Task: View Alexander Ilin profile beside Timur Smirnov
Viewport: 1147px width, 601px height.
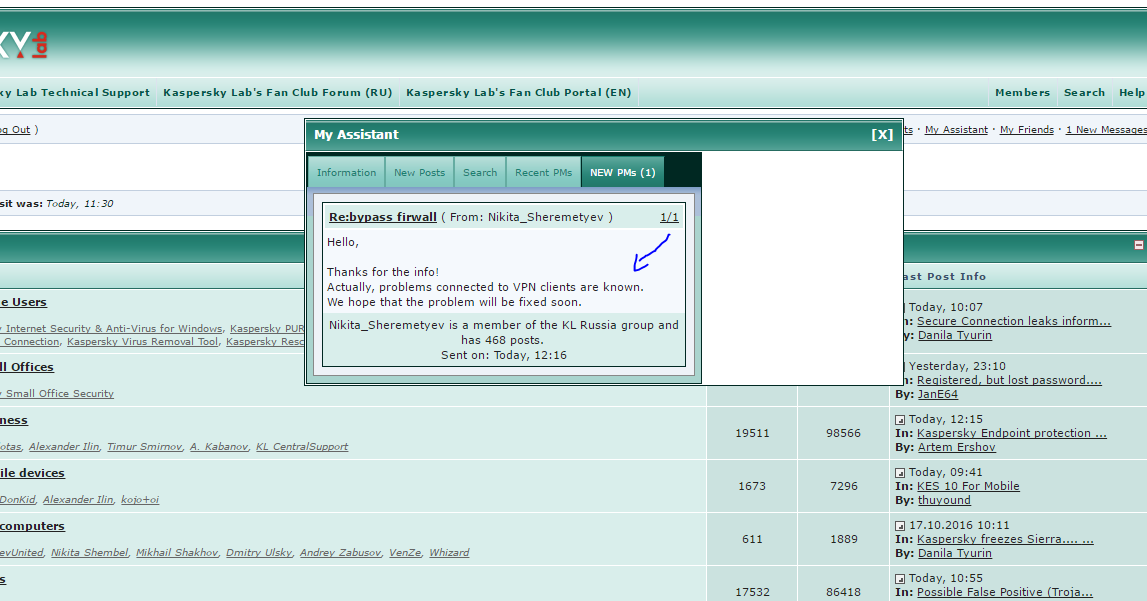Action: (64, 447)
